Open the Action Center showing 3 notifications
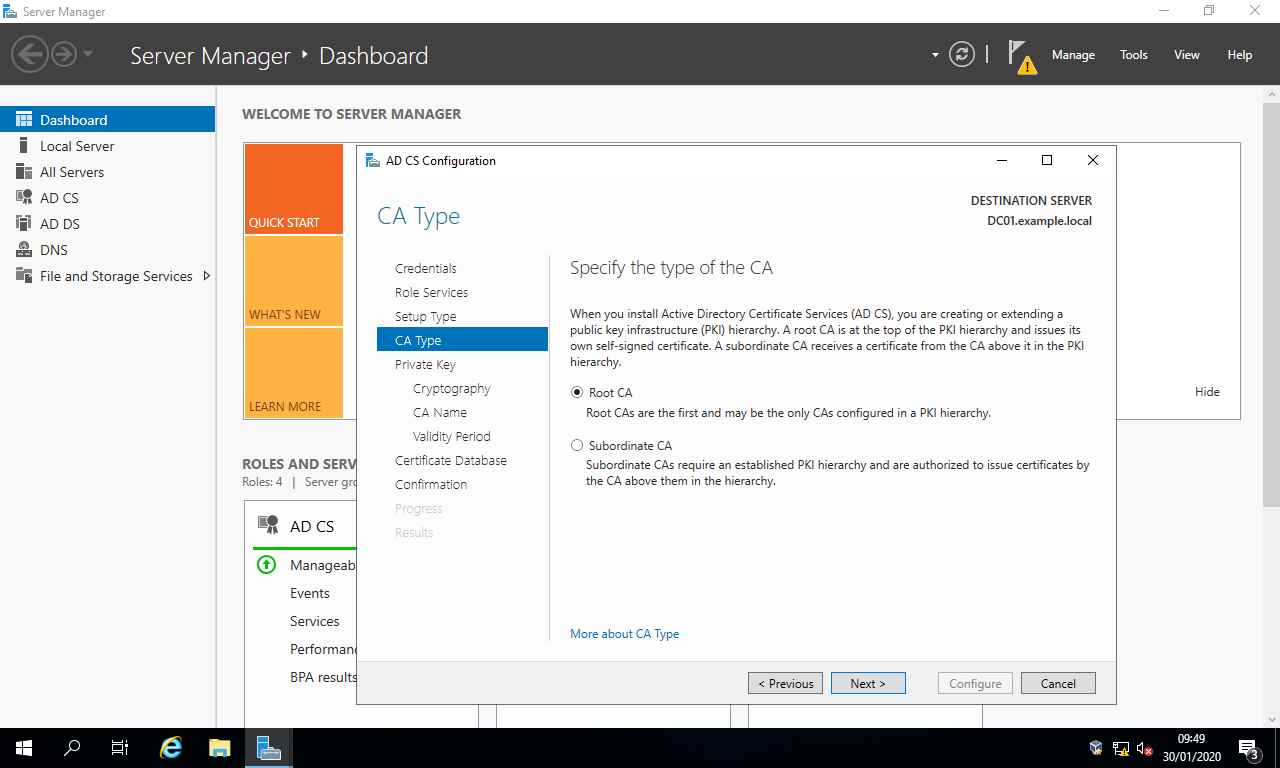 (1247, 747)
